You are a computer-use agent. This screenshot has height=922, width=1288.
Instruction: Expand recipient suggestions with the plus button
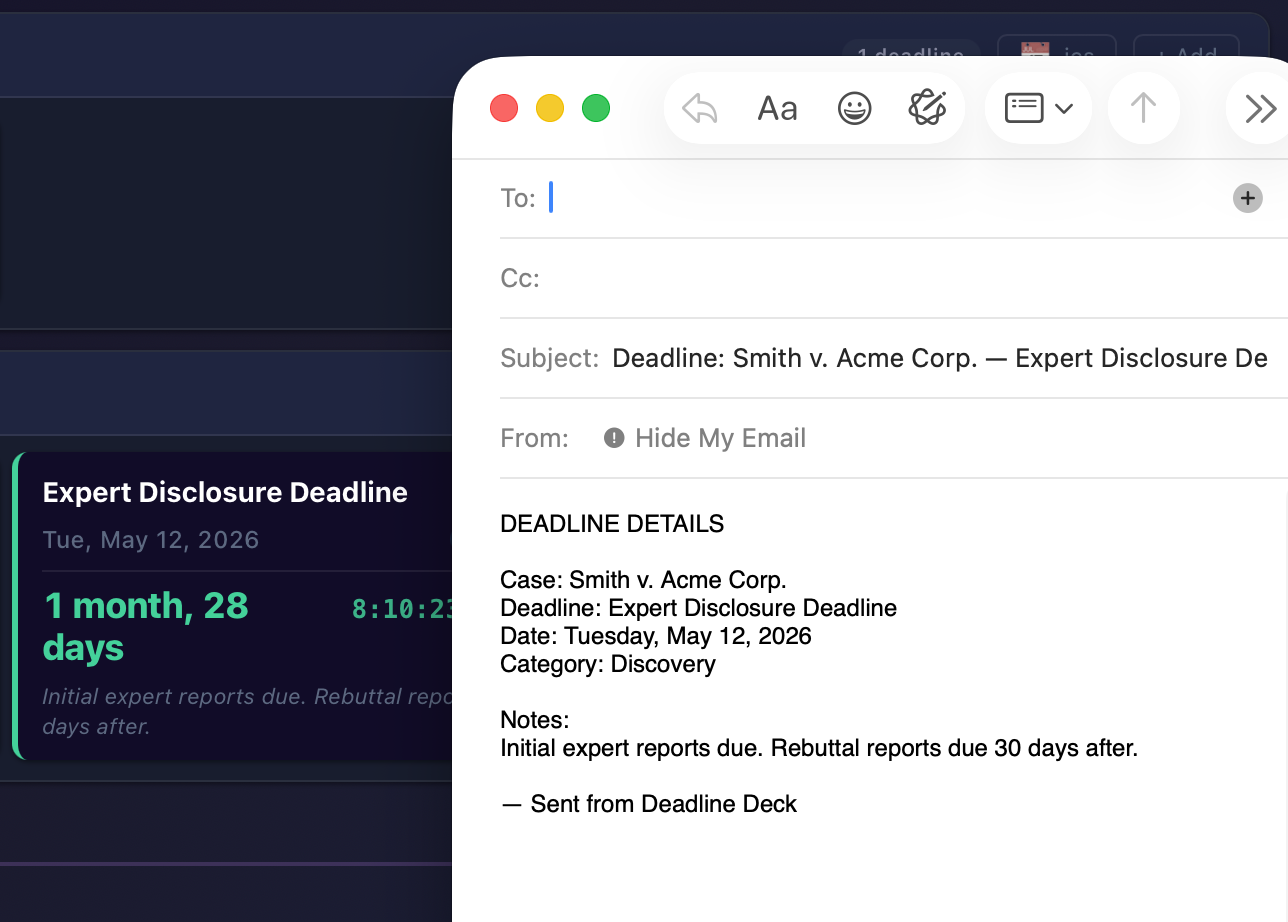[x=1247, y=198]
